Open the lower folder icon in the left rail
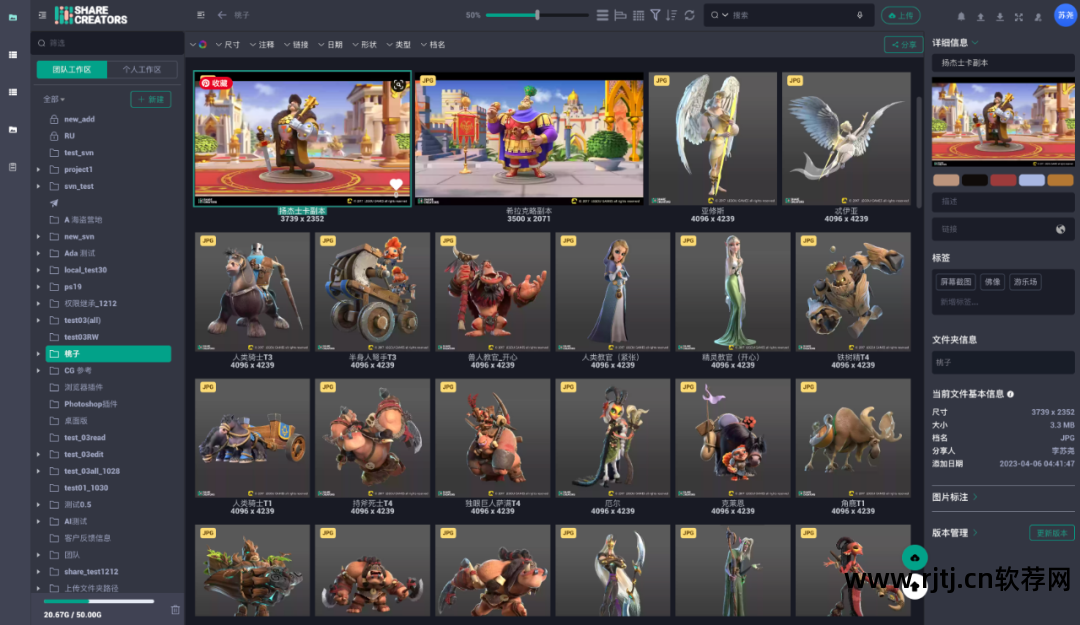Screen dimensions: 1080x625 (13, 130)
